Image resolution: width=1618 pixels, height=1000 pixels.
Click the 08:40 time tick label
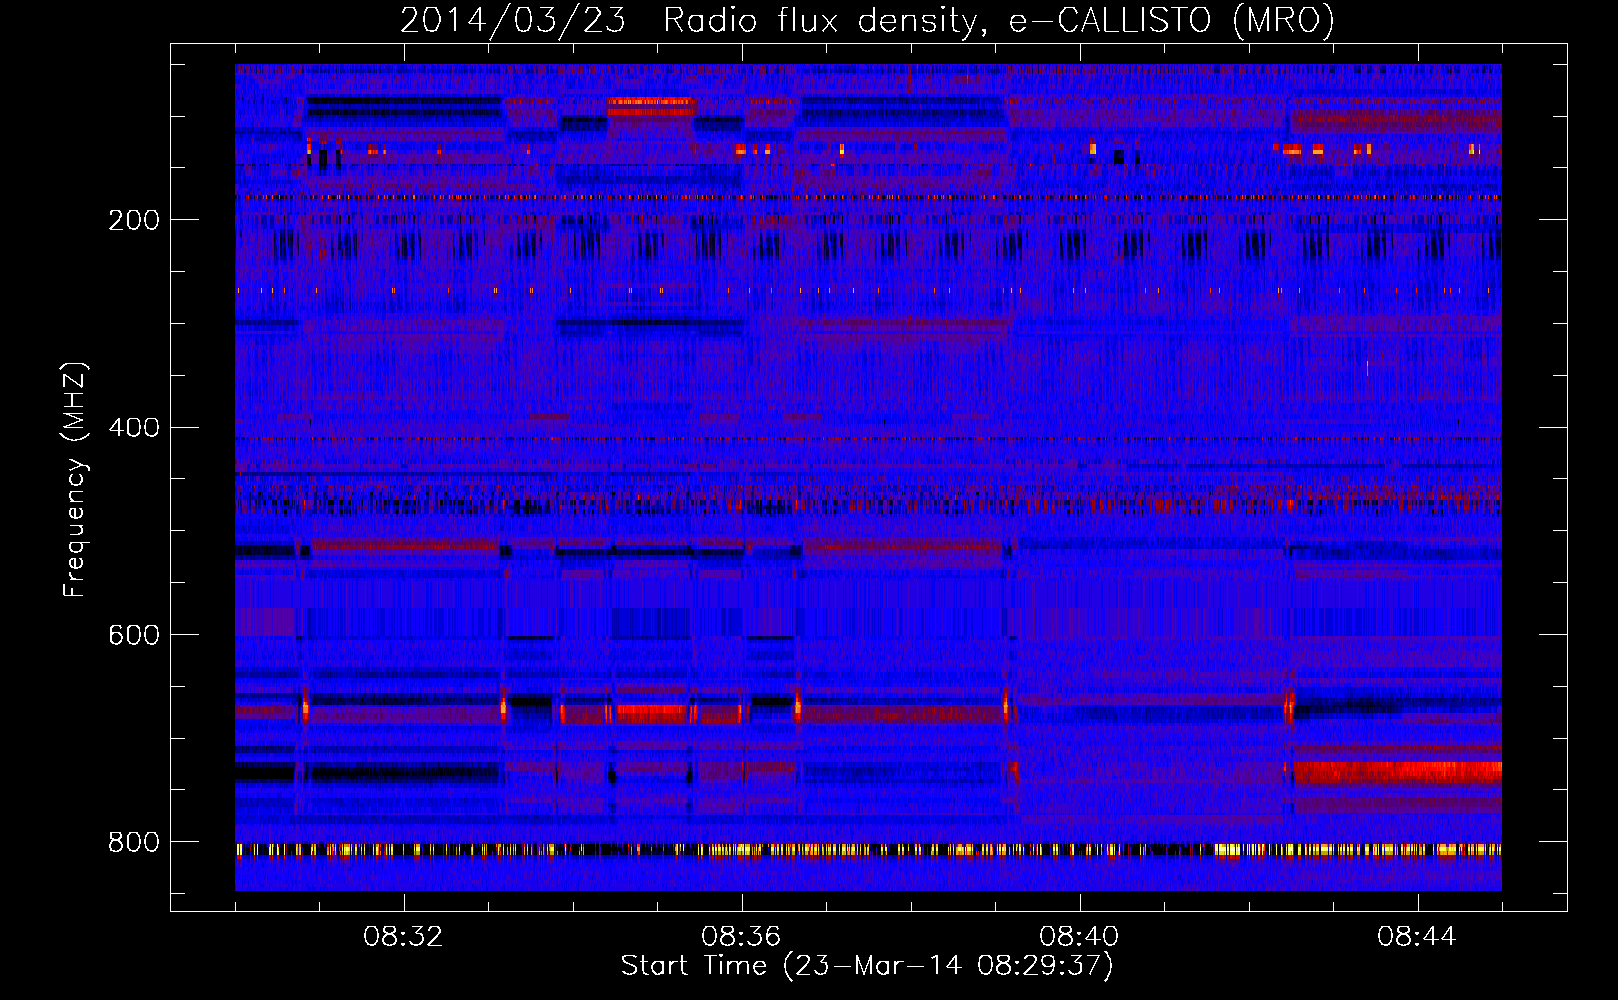[x=1079, y=937]
